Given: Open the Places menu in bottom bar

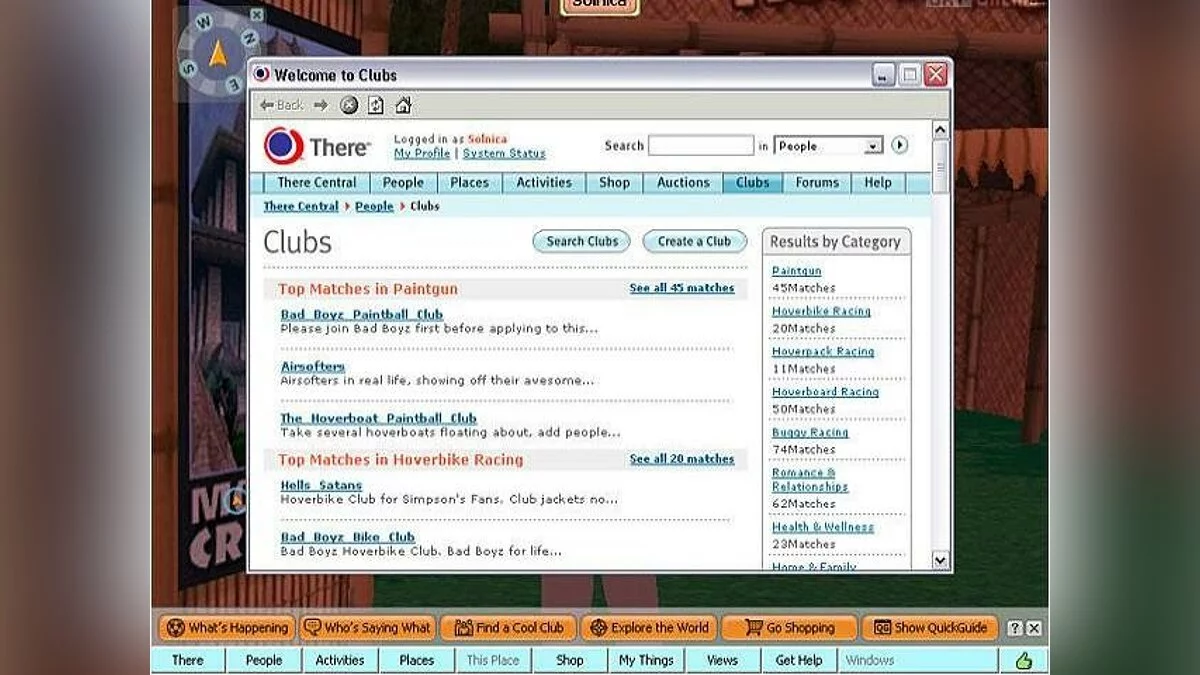Looking at the screenshot, I should [417, 660].
